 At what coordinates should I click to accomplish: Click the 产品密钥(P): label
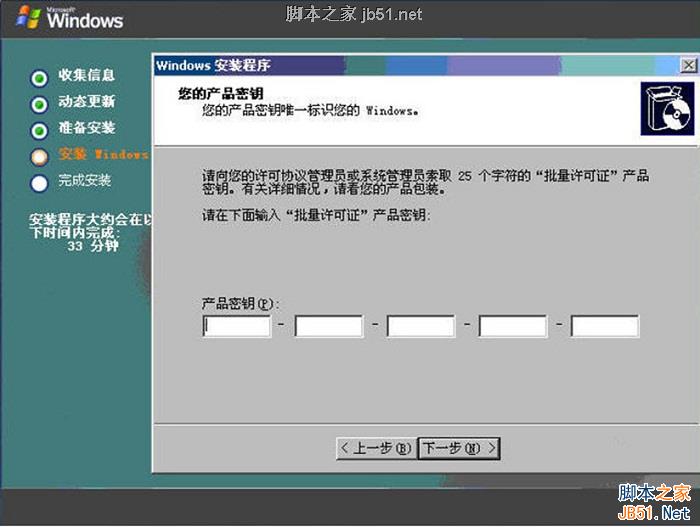(241, 304)
